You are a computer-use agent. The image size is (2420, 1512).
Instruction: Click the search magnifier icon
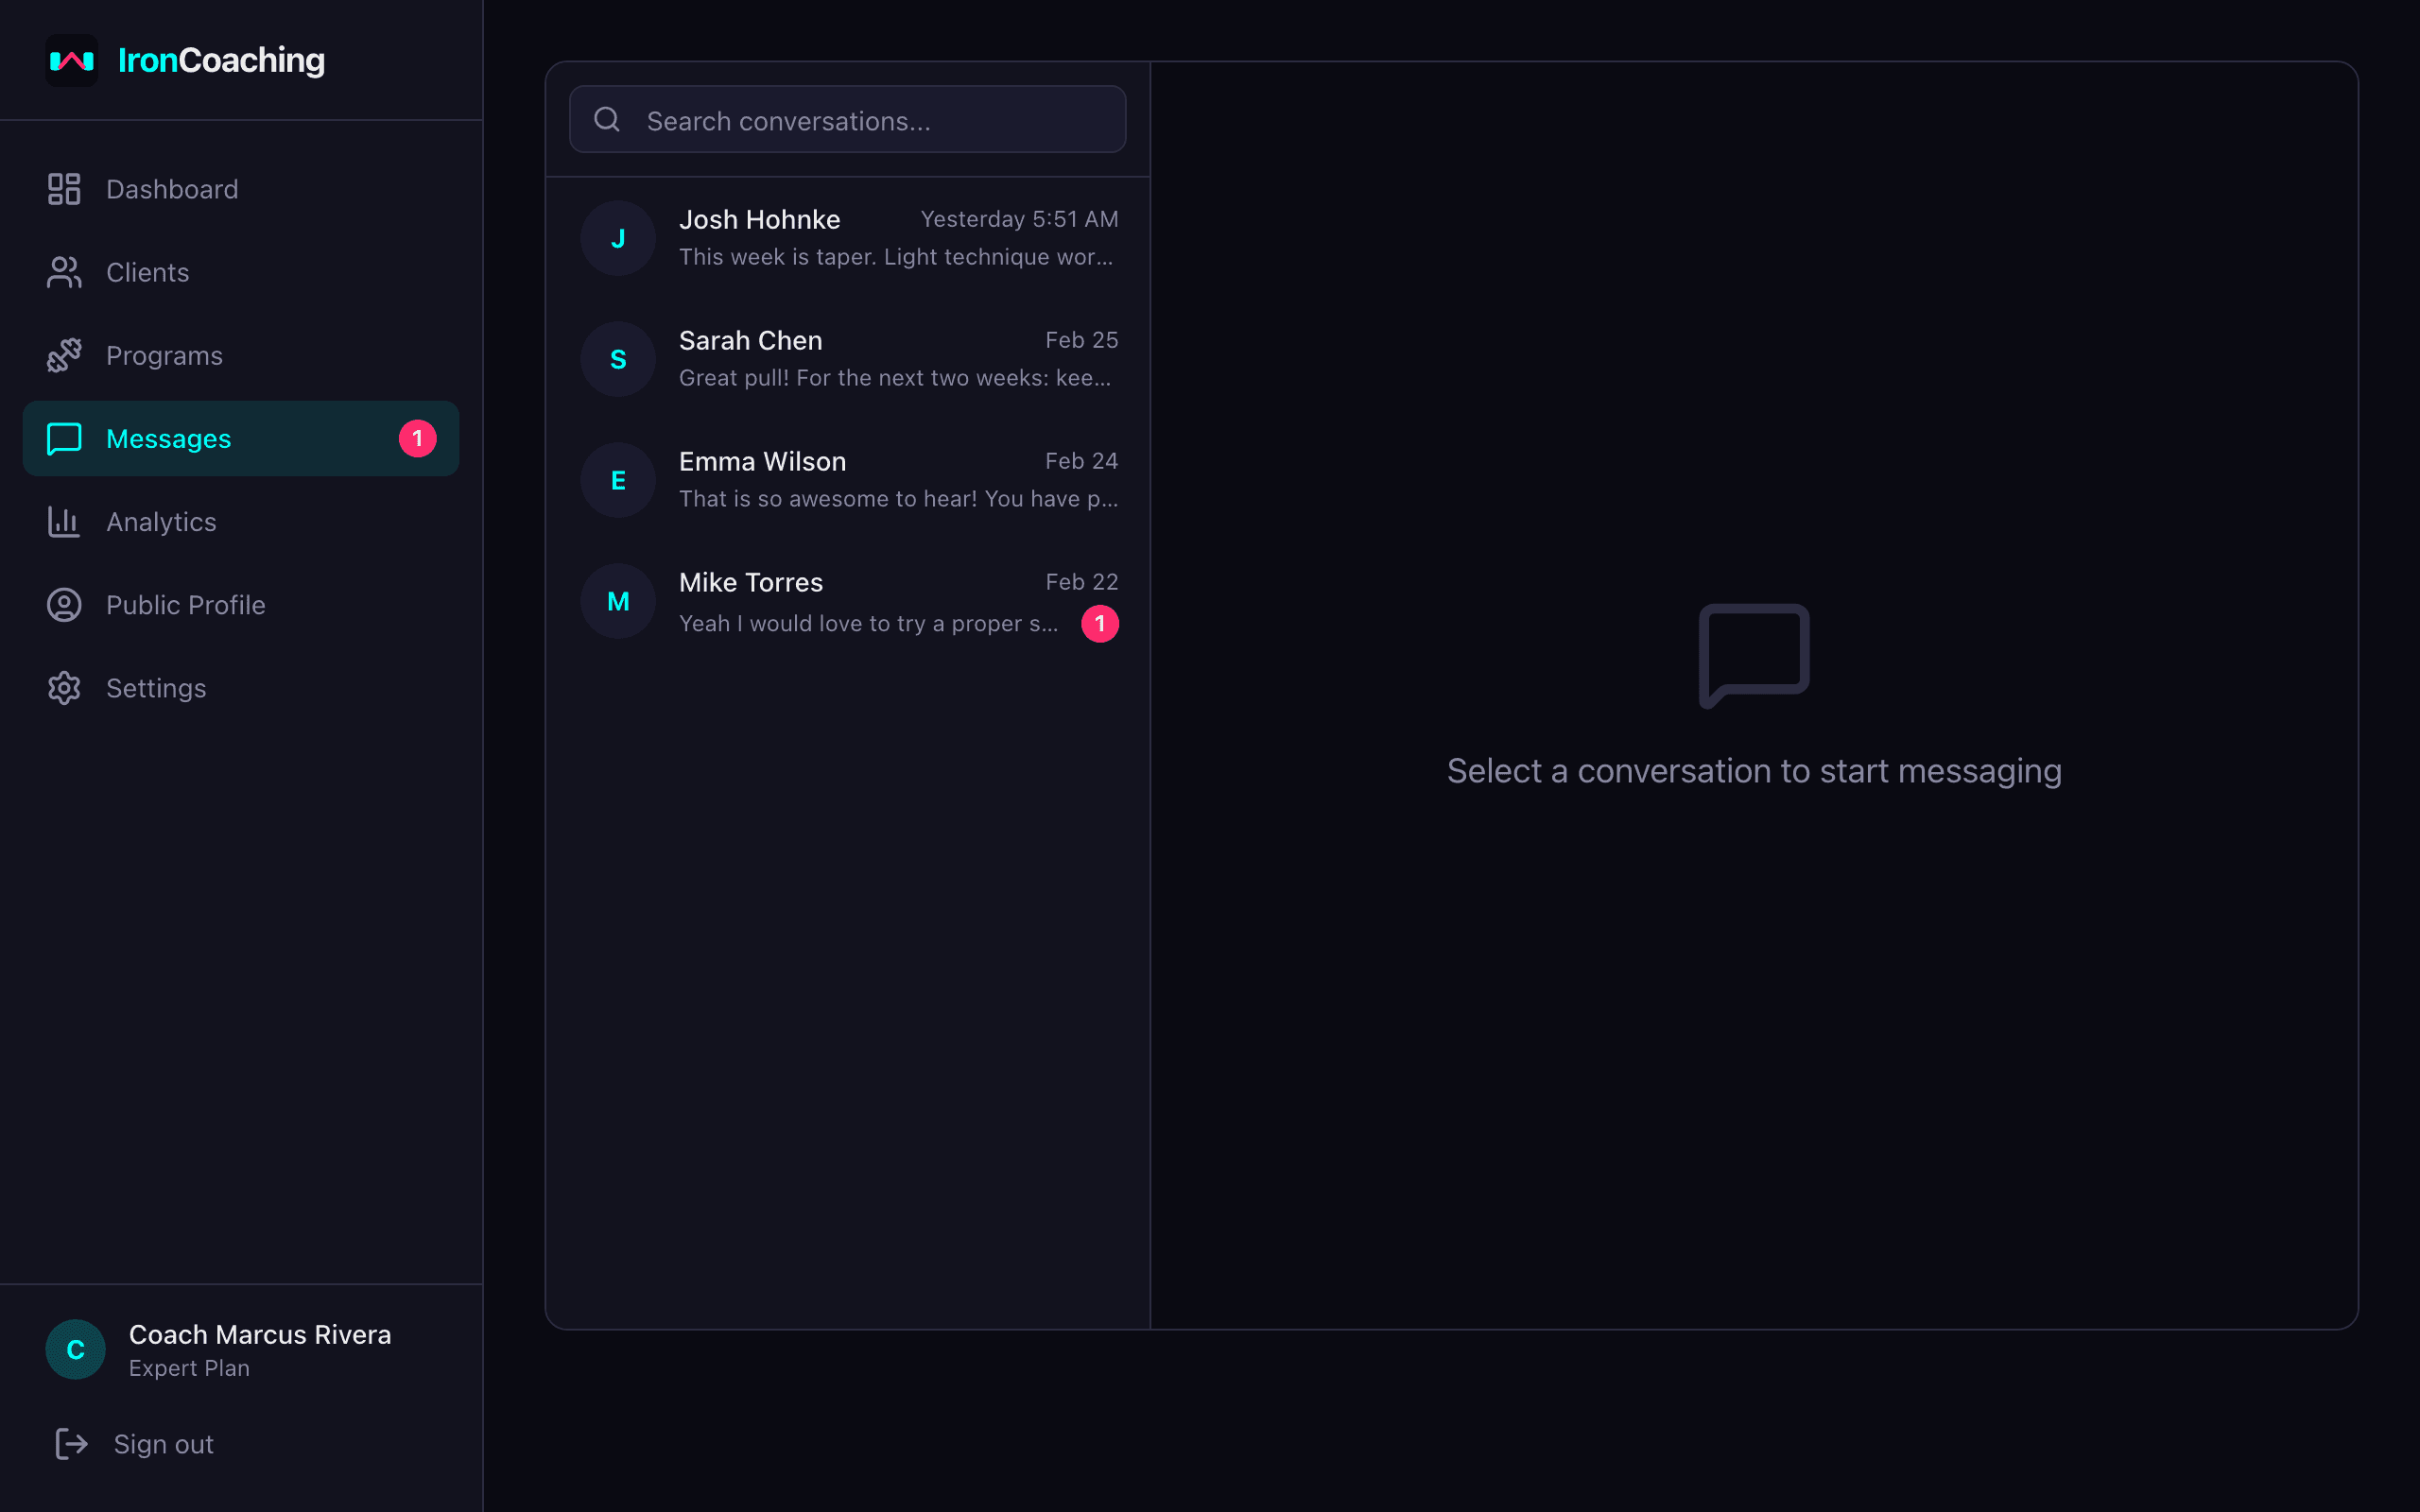607,119
